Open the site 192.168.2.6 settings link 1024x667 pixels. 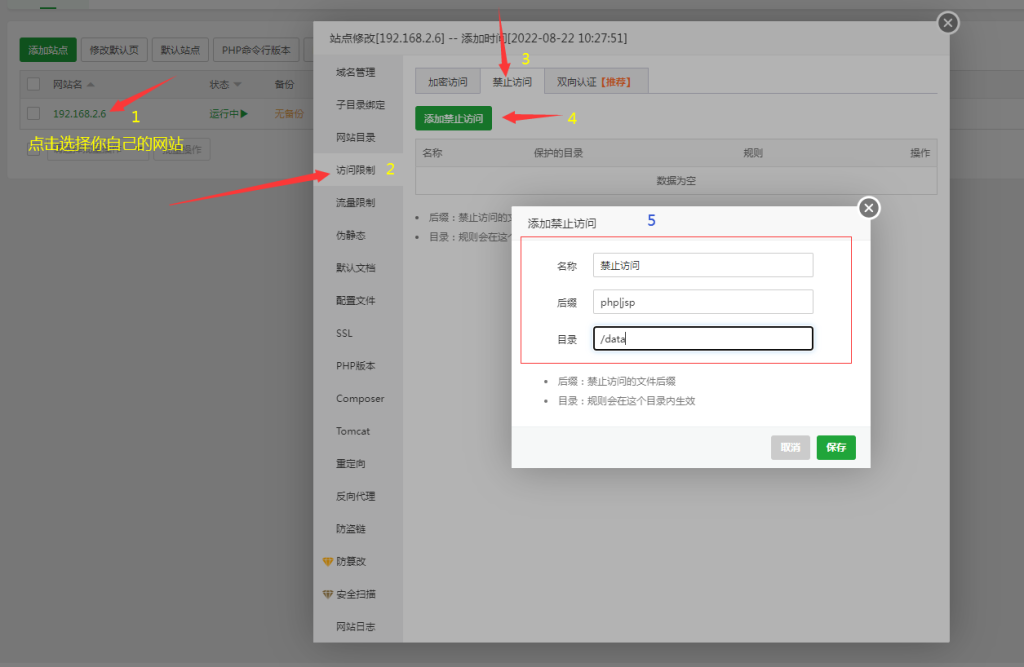pyautogui.click(x=78, y=114)
